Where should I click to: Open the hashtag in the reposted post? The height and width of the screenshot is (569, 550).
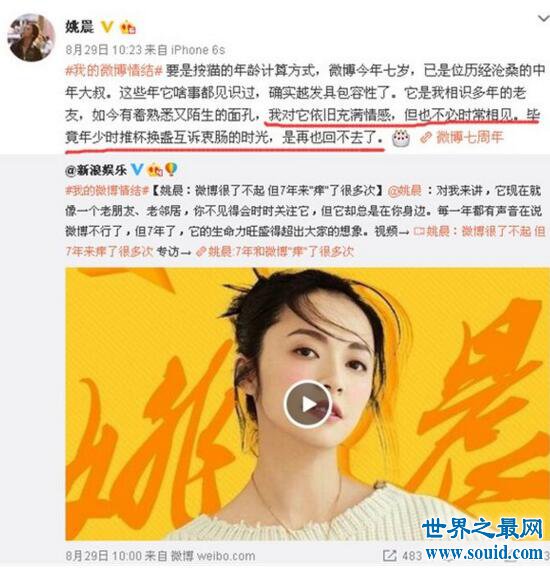click(x=107, y=190)
